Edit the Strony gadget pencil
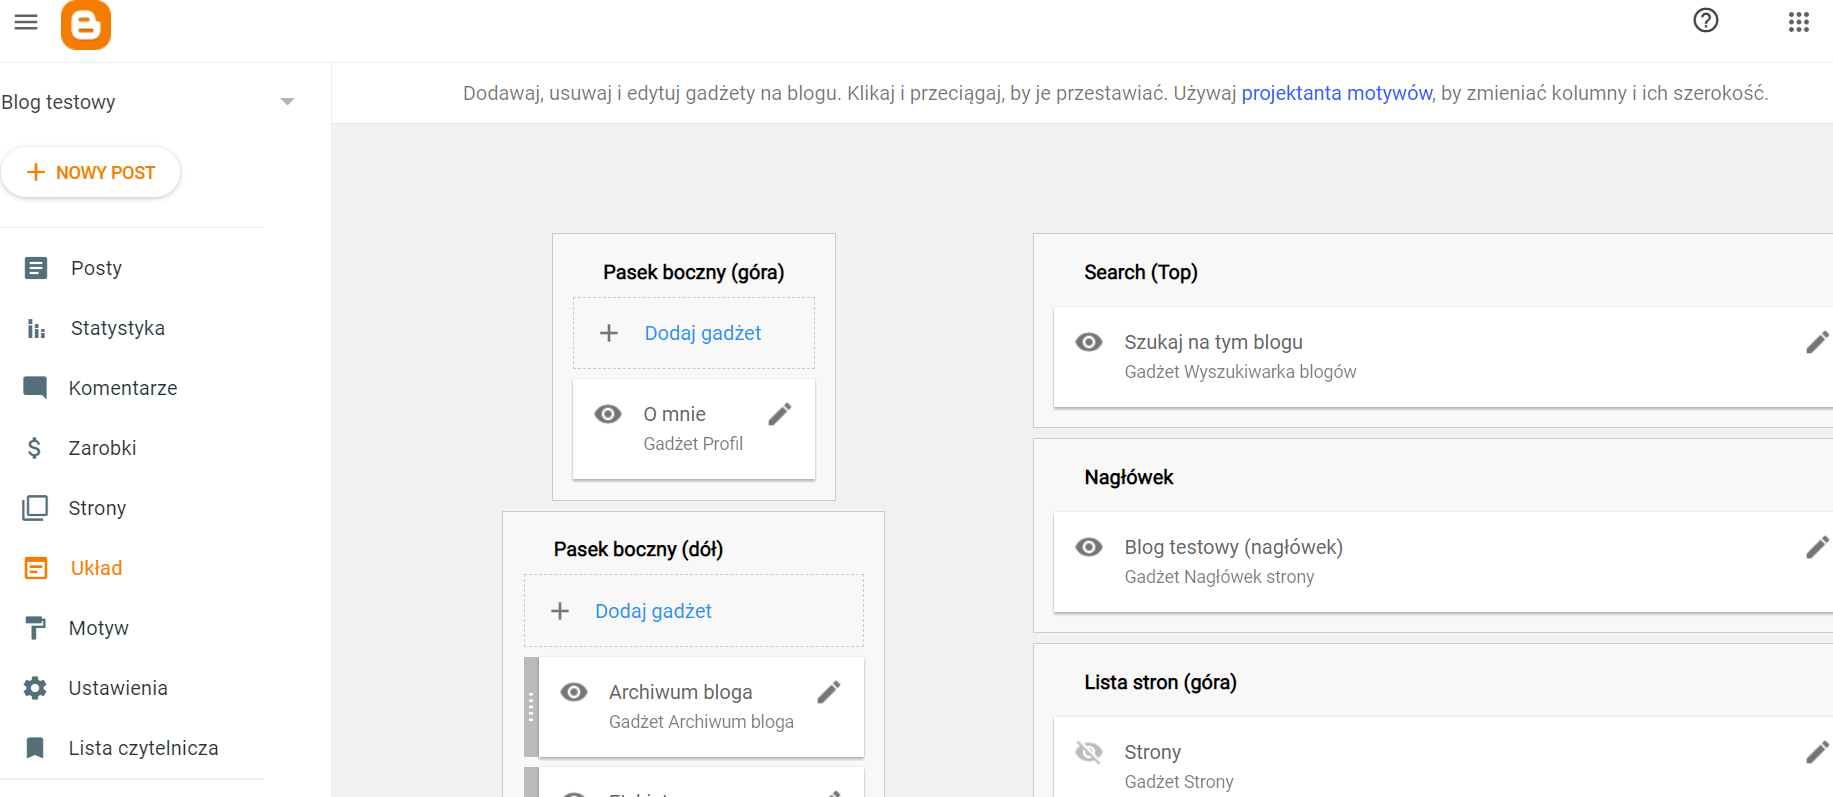The width and height of the screenshot is (1833, 797). click(1818, 752)
